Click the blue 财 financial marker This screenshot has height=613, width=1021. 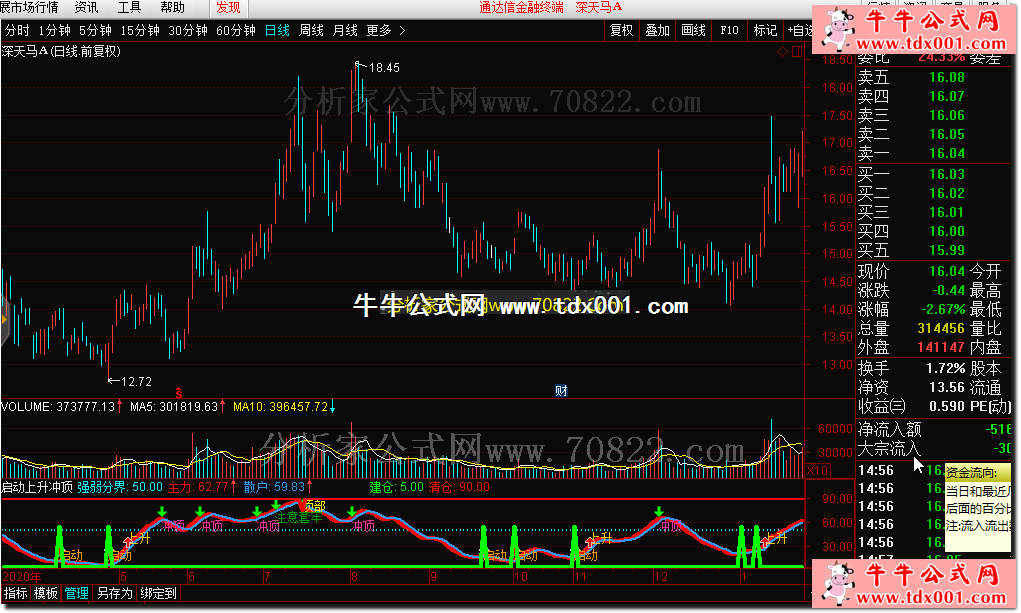tap(561, 390)
